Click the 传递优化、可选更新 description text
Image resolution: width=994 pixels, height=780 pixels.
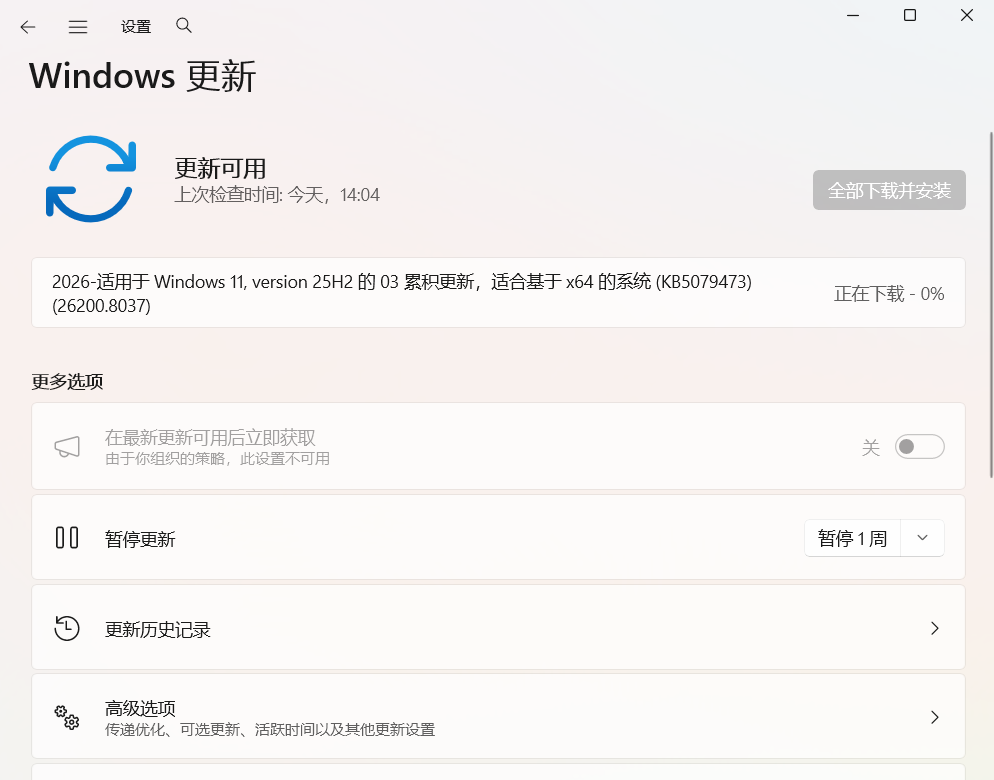pyautogui.click(x=269, y=730)
